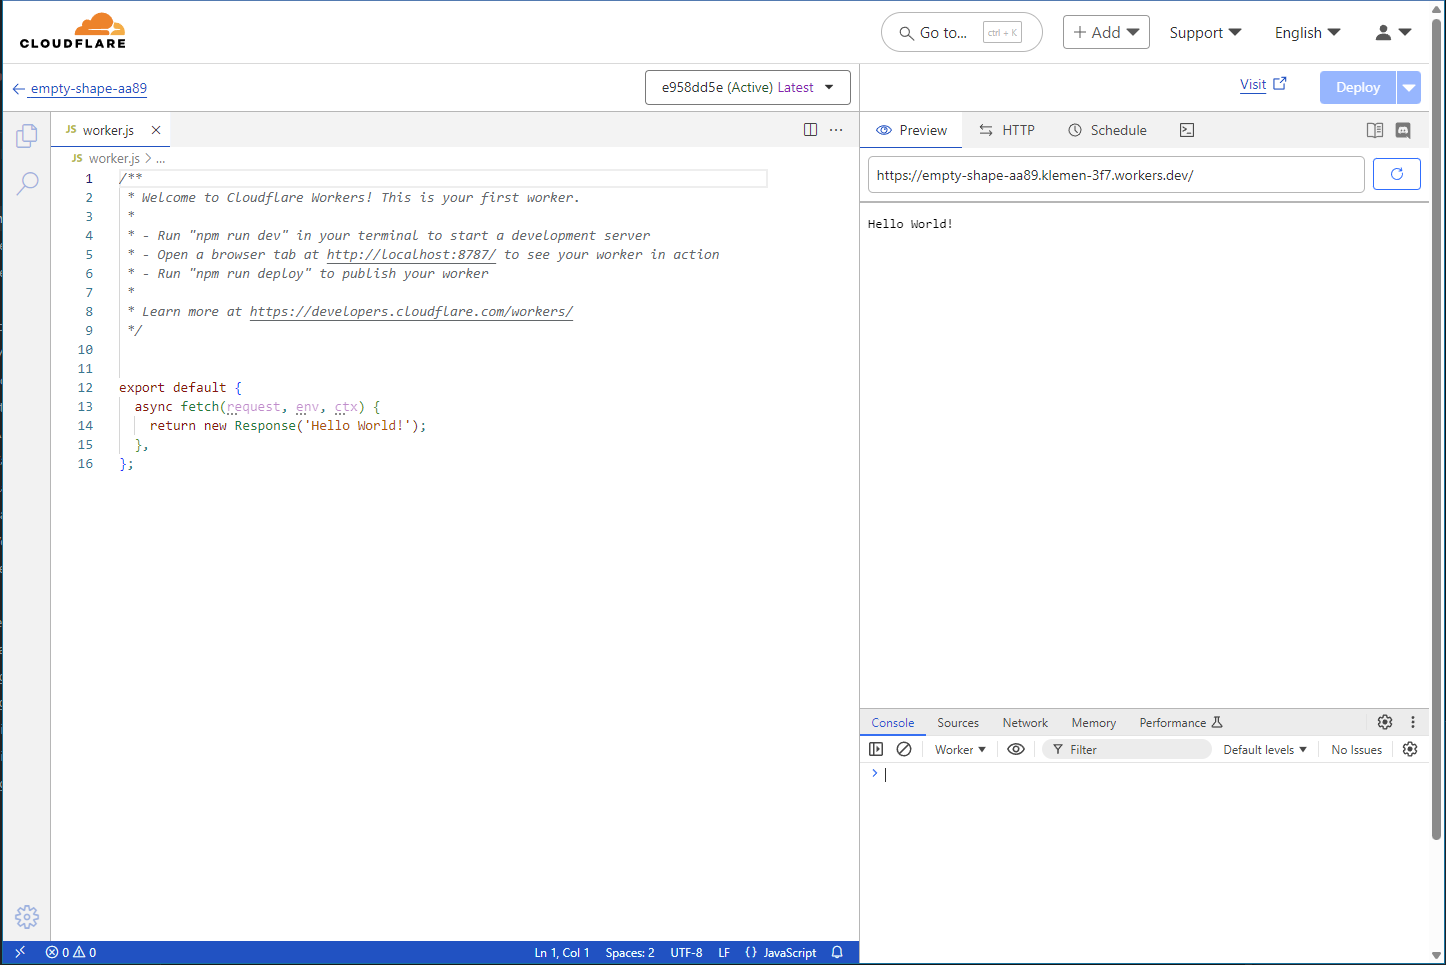Open the developers.cloudflare.com/workers link
The height and width of the screenshot is (965, 1446).
pyautogui.click(x=411, y=311)
